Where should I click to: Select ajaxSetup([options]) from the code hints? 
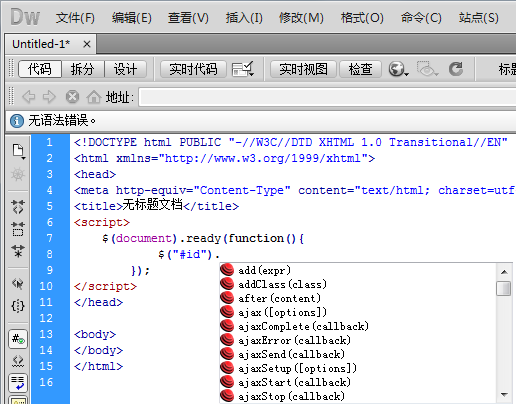[357, 368]
